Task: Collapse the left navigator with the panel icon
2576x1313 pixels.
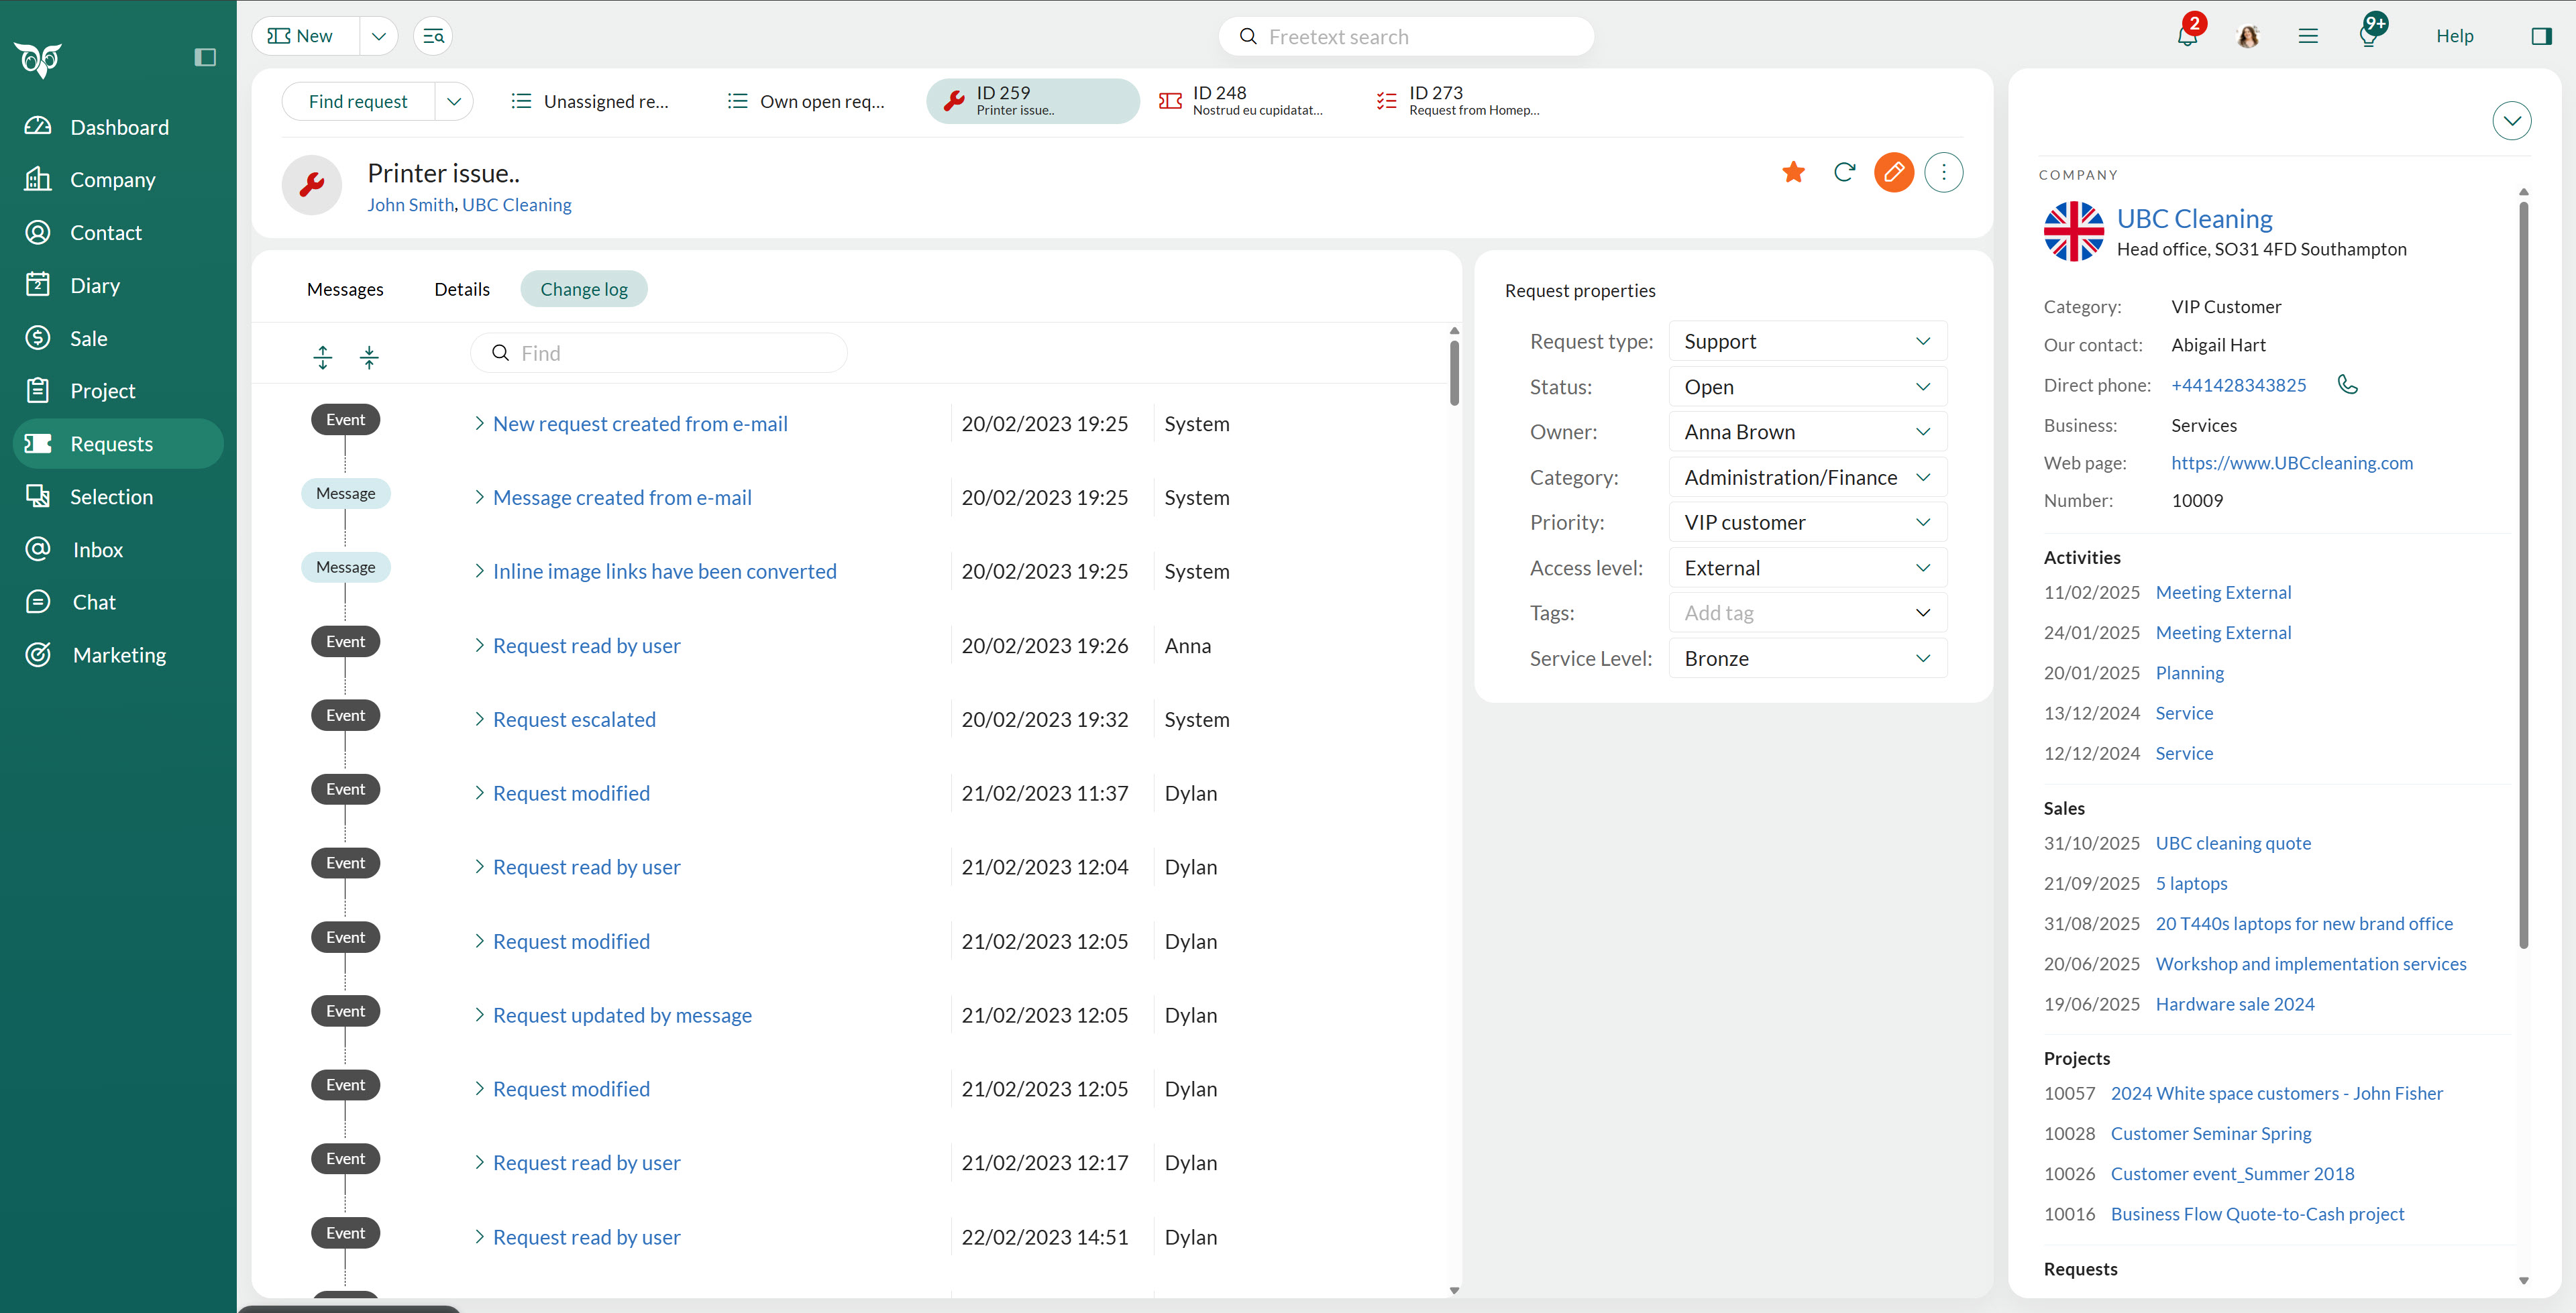Action: [x=205, y=57]
